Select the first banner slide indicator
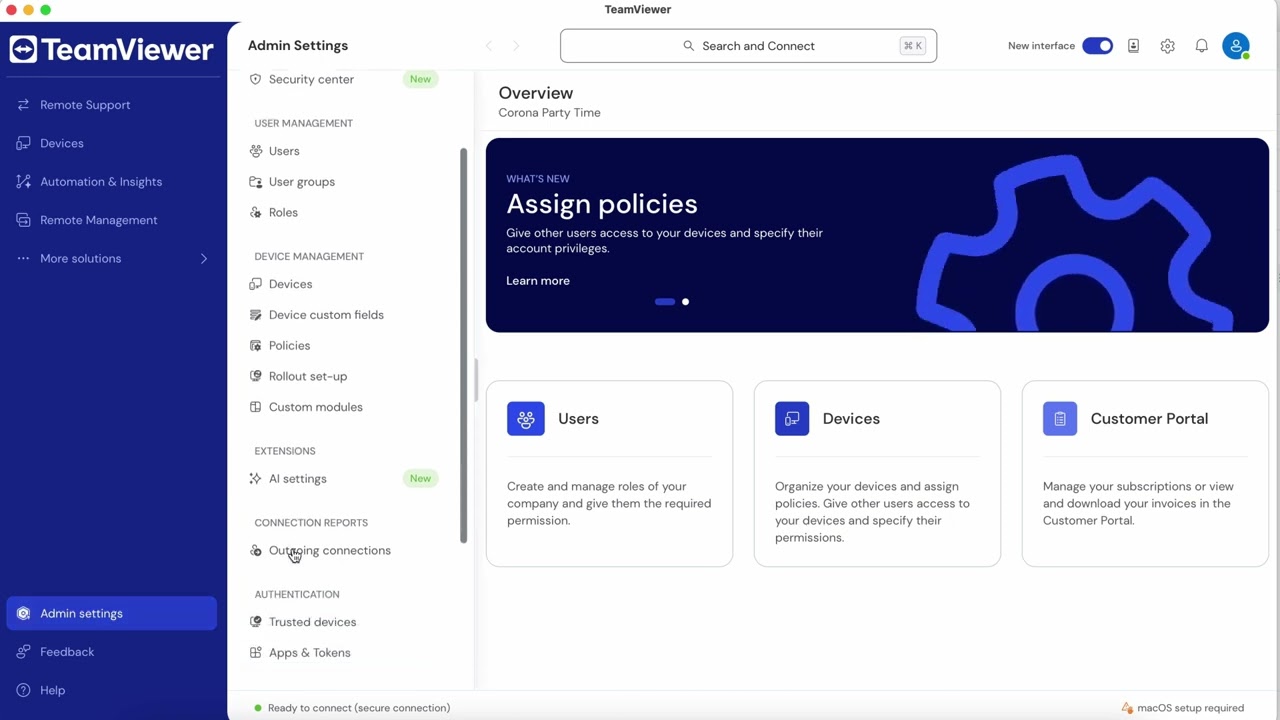 (x=665, y=302)
